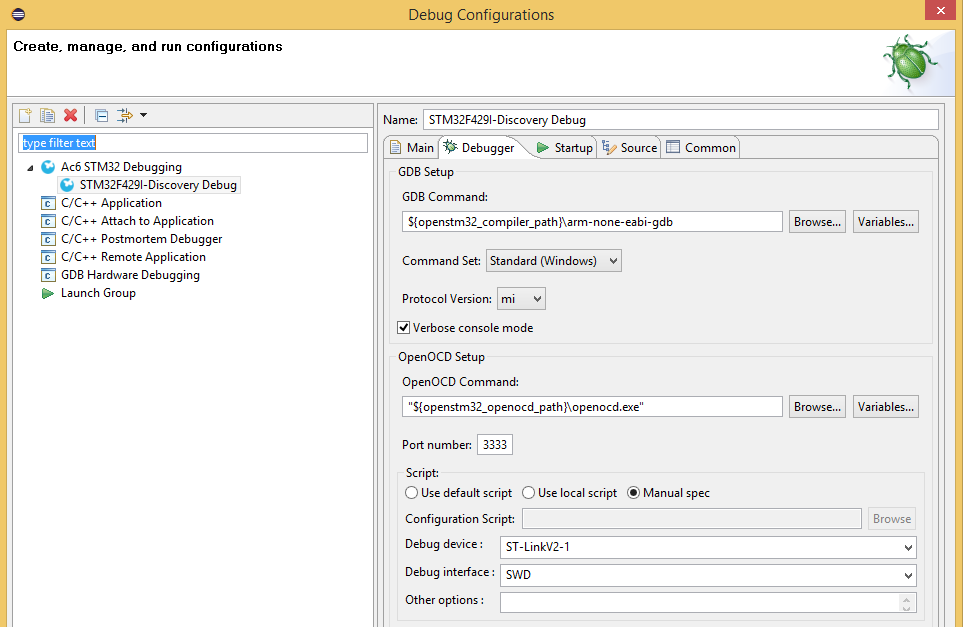Click the GDB Command text field

click(592, 222)
